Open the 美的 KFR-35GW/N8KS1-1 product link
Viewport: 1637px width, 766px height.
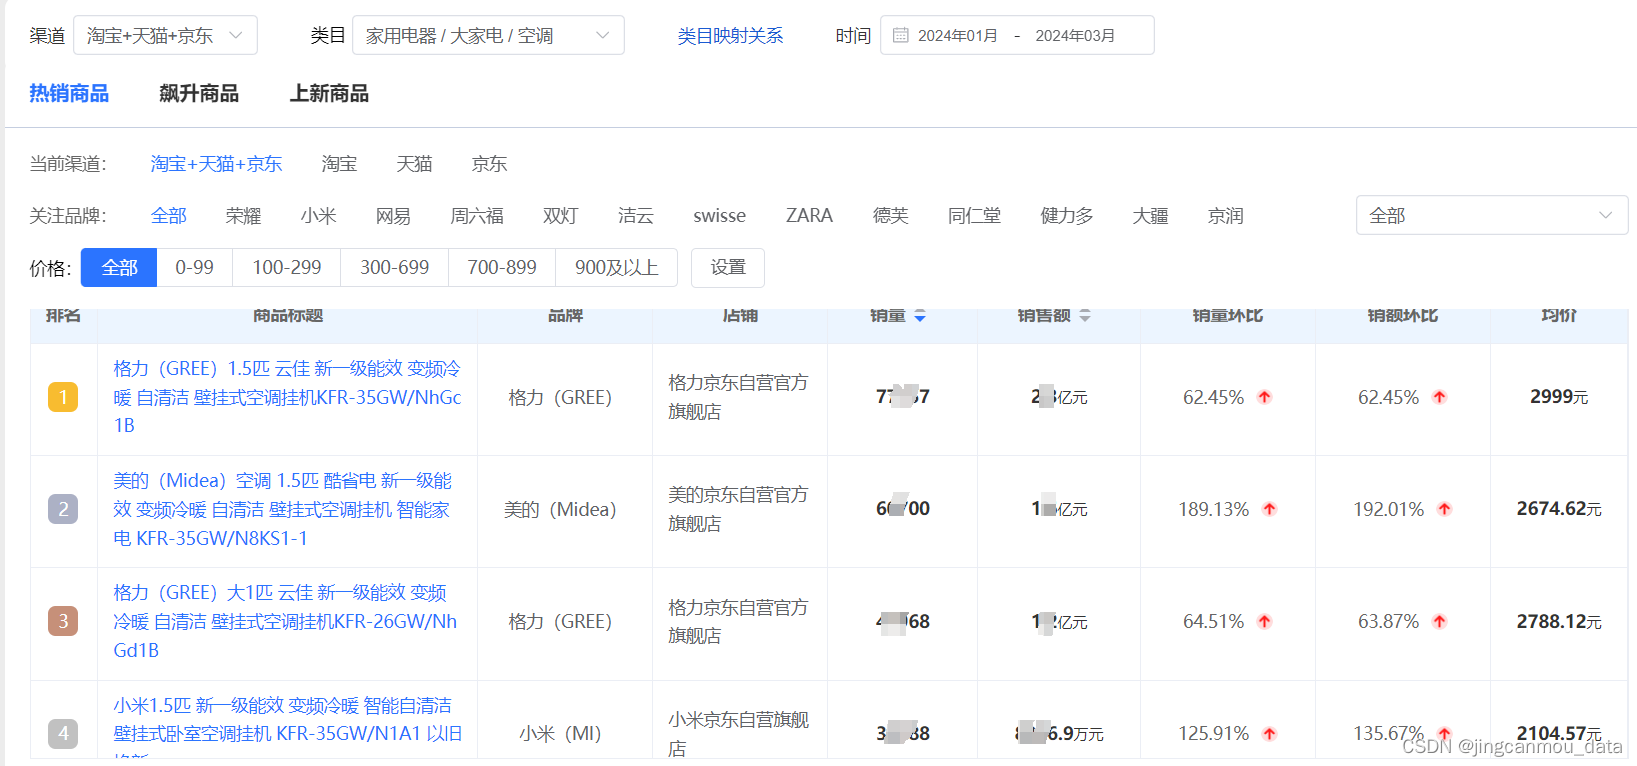[282, 509]
